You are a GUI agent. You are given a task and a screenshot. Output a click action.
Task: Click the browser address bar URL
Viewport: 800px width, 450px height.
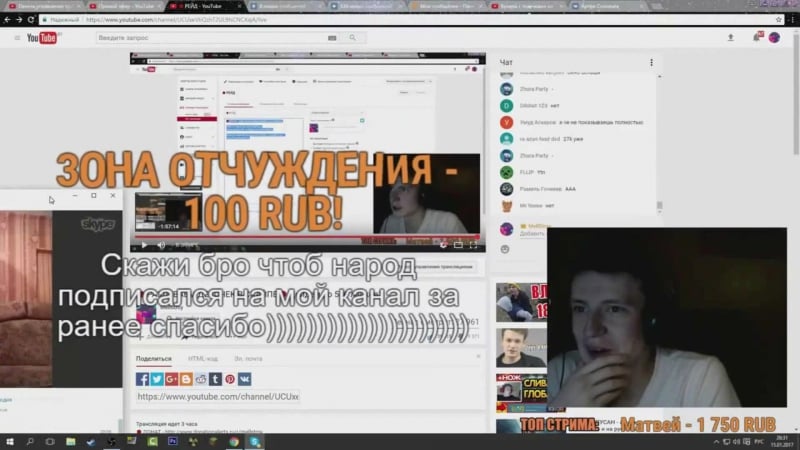point(177,19)
